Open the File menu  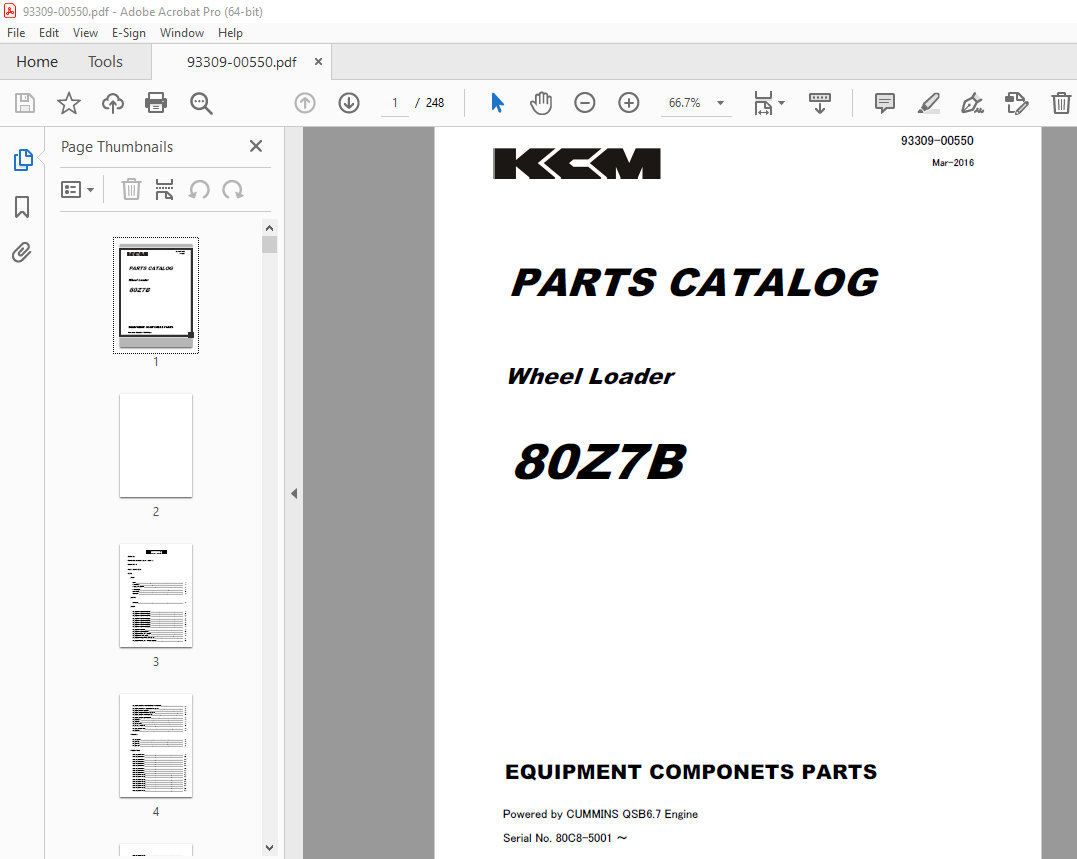point(16,33)
